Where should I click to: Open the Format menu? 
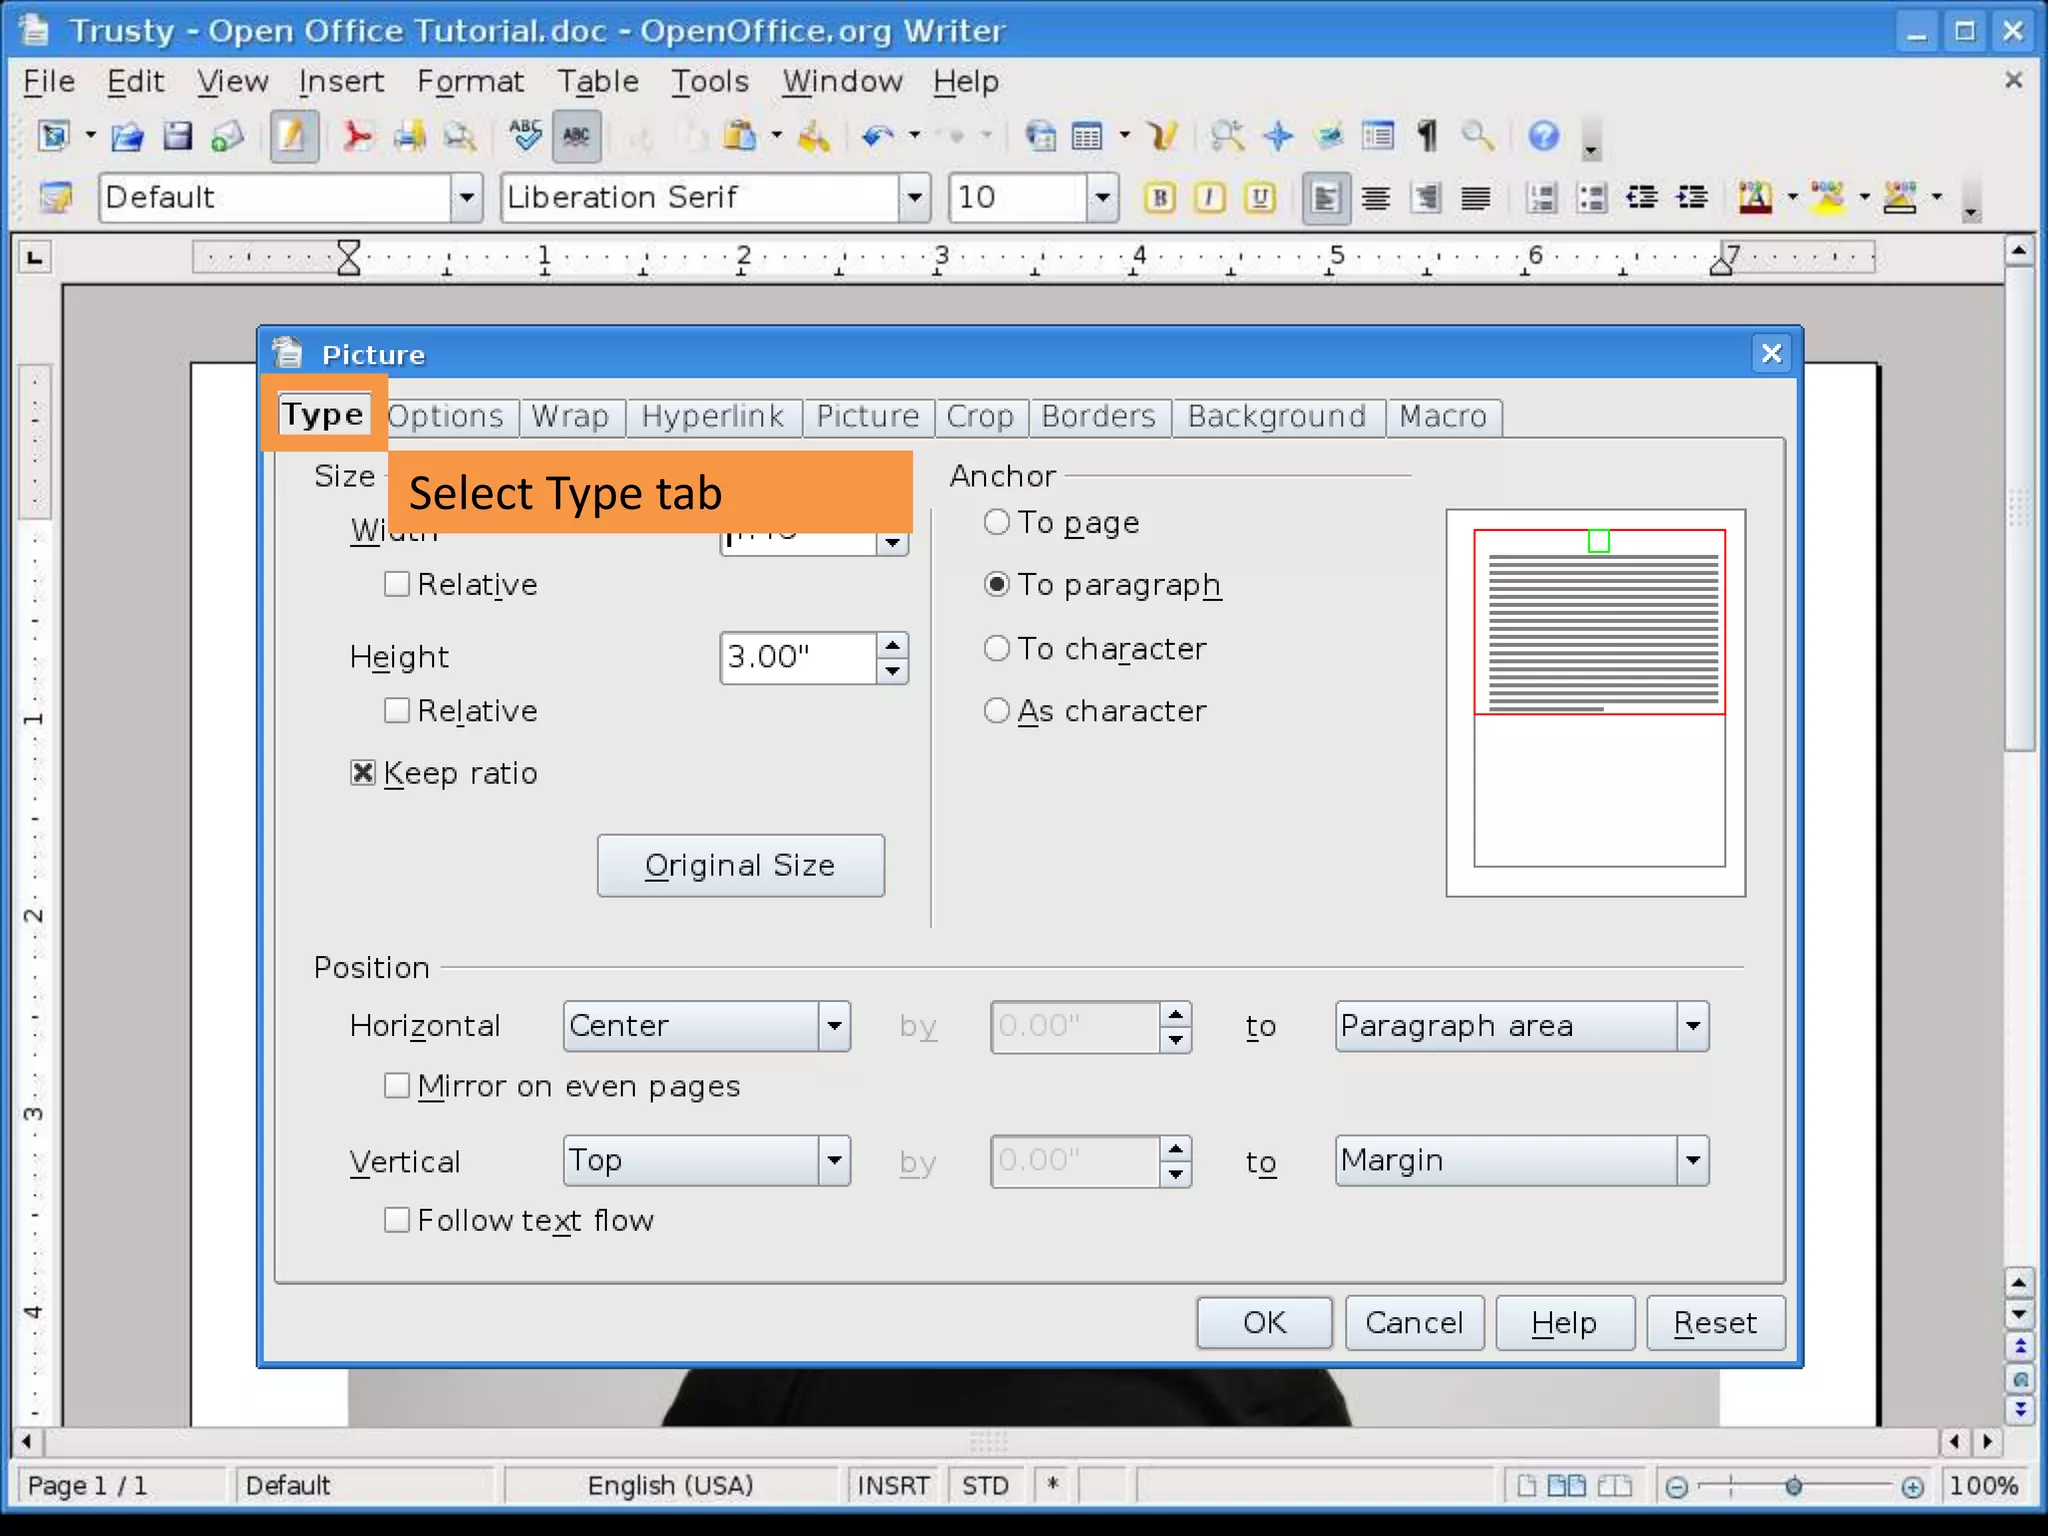(x=470, y=81)
